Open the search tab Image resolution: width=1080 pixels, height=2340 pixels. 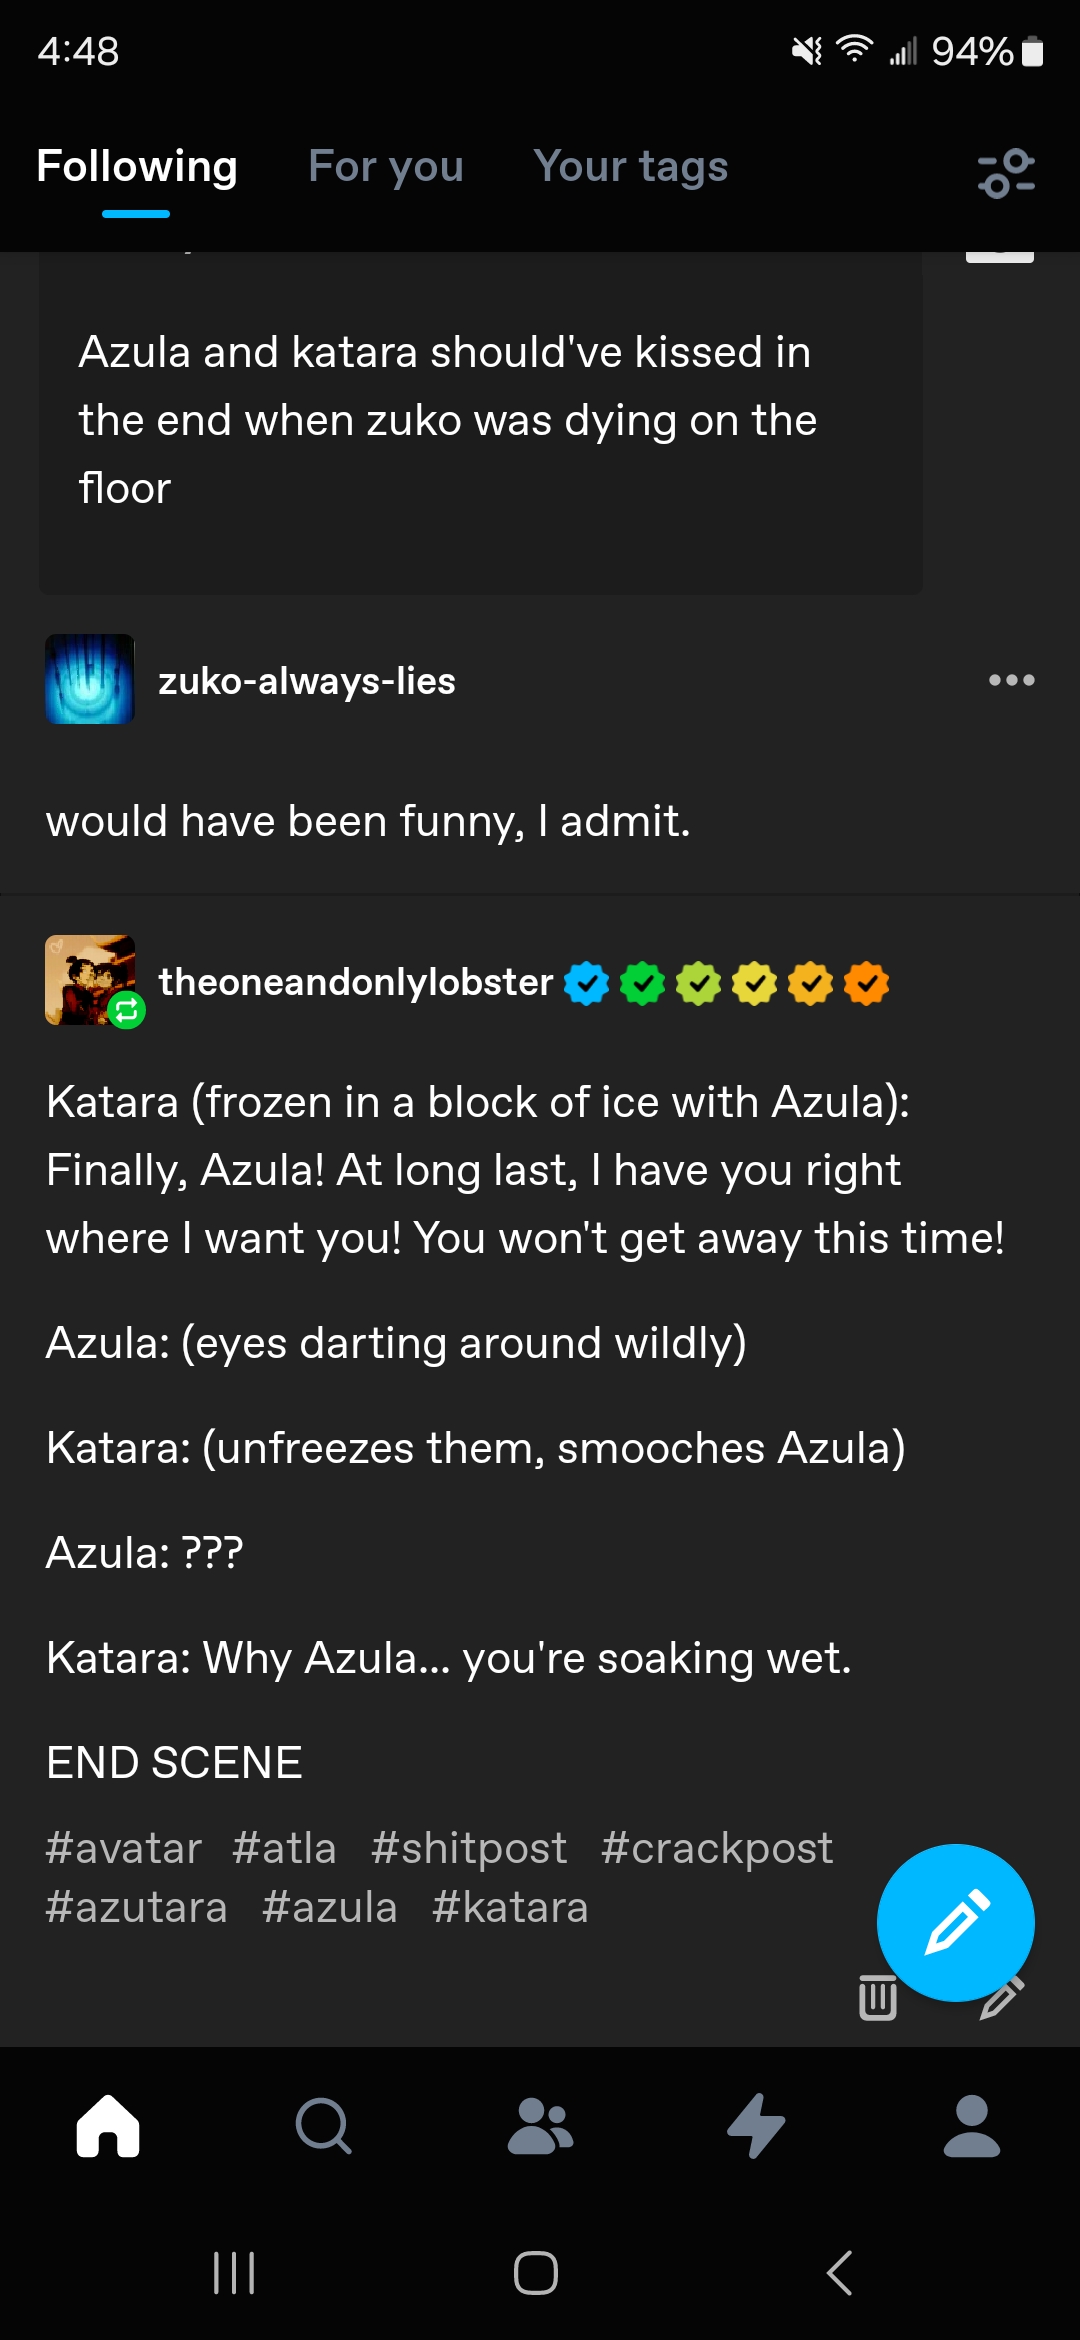[323, 2125]
